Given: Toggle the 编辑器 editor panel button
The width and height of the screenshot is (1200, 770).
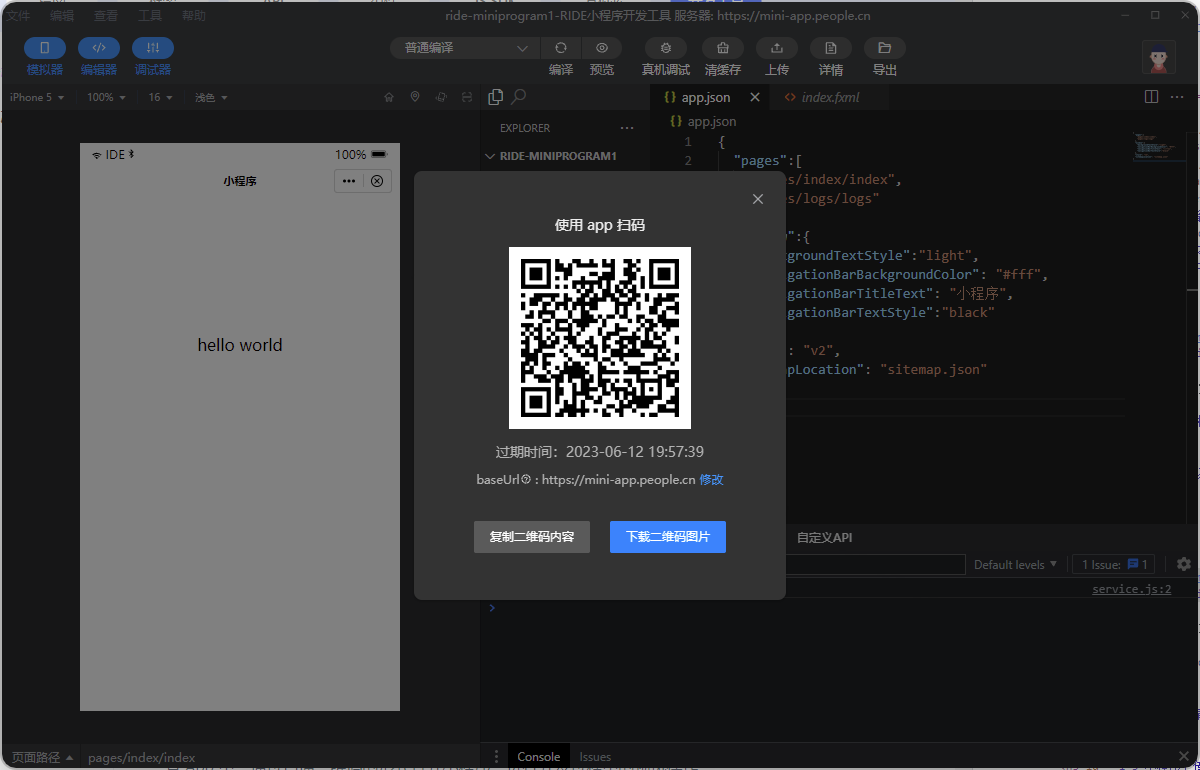Looking at the screenshot, I should pos(99,48).
